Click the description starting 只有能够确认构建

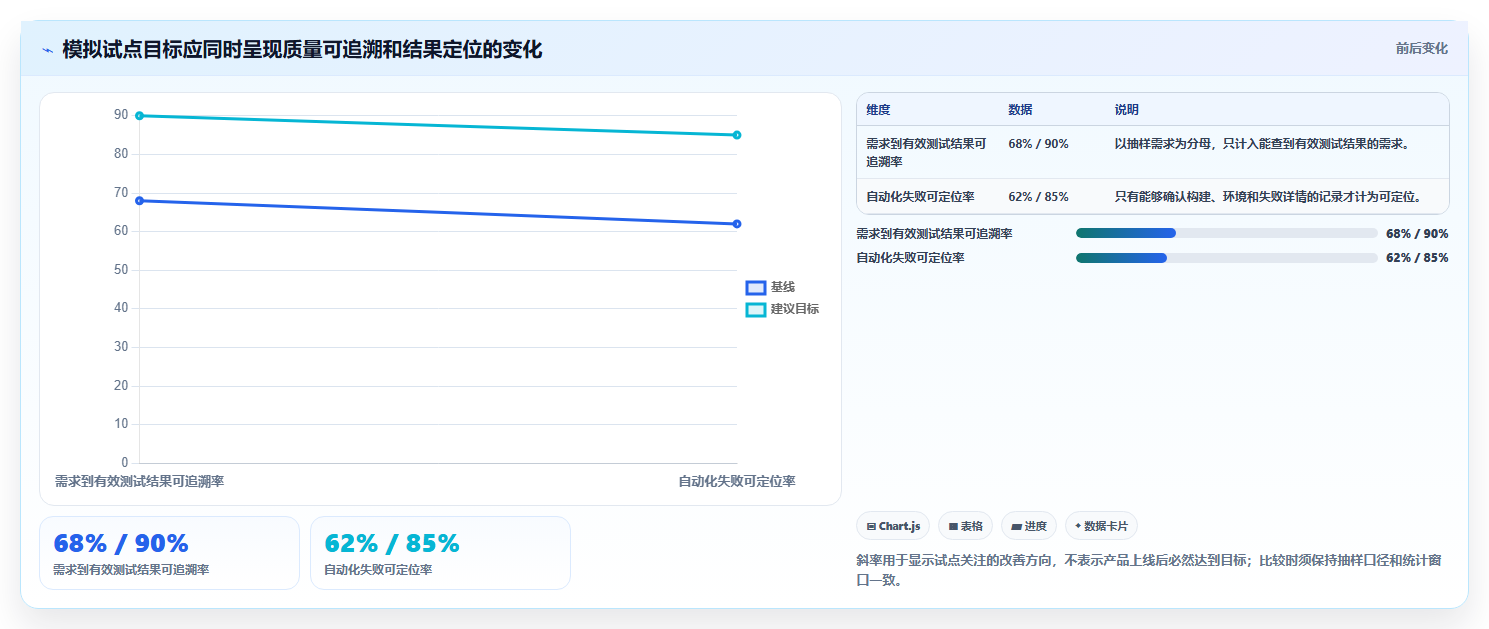[1268, 197]
